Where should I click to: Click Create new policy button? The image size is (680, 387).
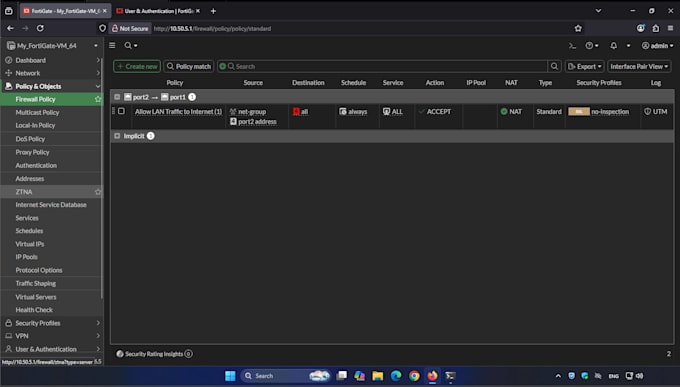137,66
